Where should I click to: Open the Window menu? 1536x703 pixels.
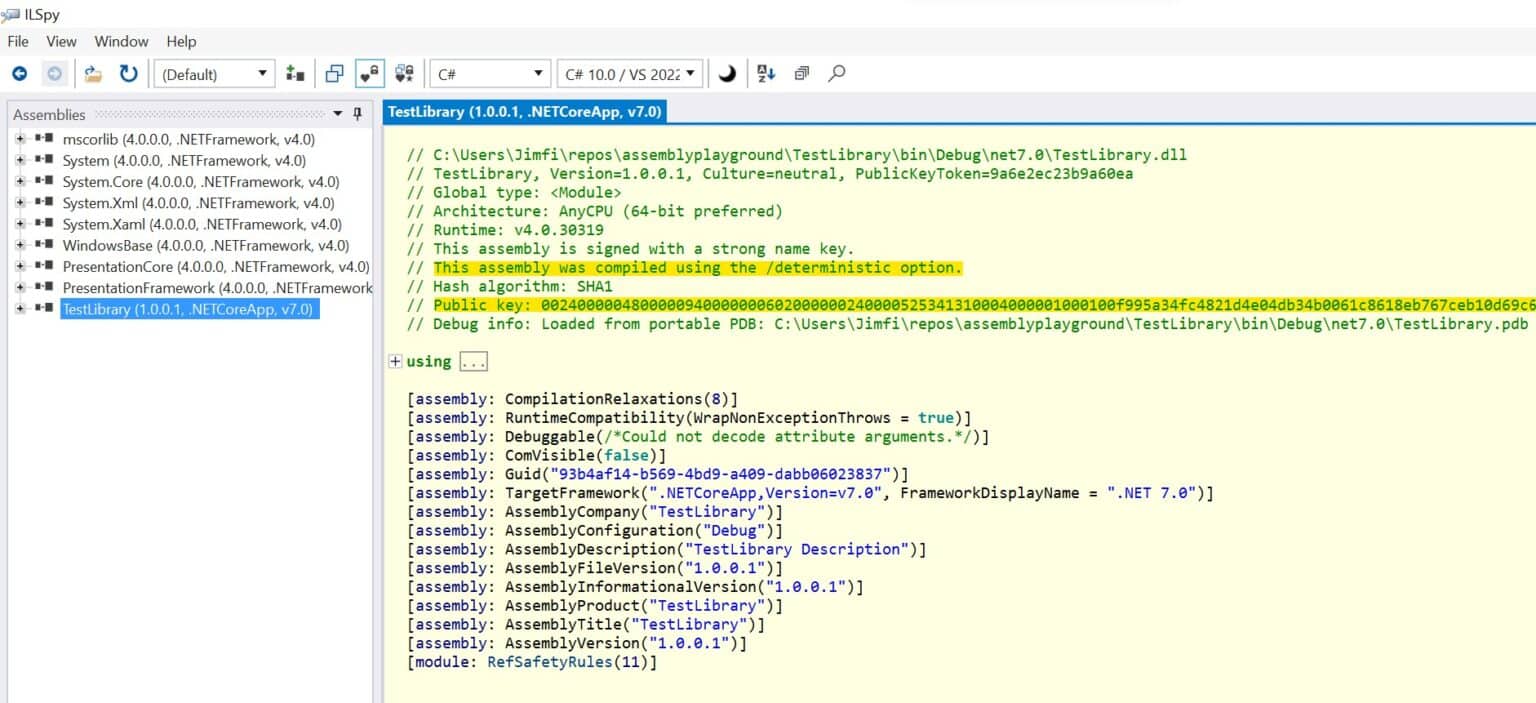click(121, 41)
